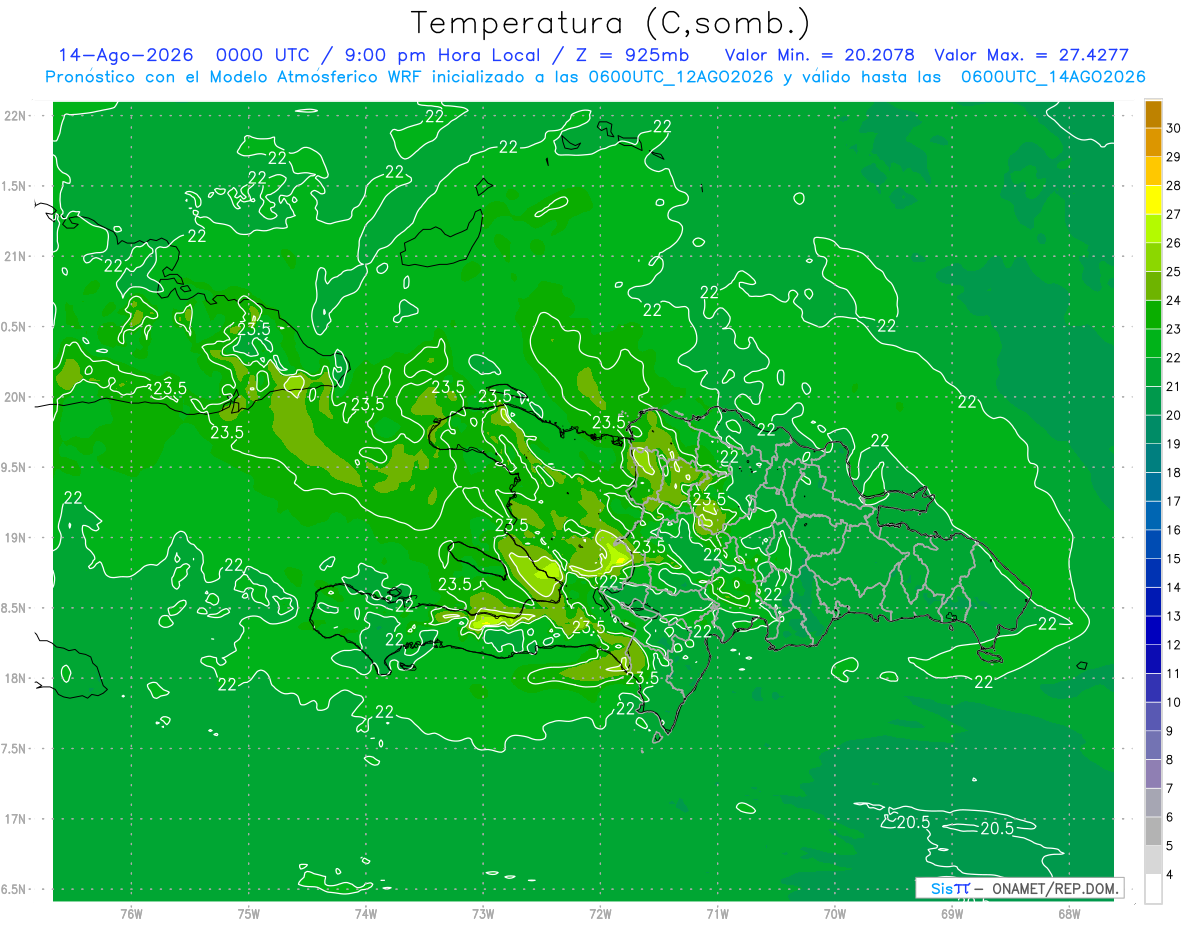Image resolution: width=1200 pixels, height=927 pixels.
Task: Click the '21N' latitude axis label
Action: coord(16,257)
